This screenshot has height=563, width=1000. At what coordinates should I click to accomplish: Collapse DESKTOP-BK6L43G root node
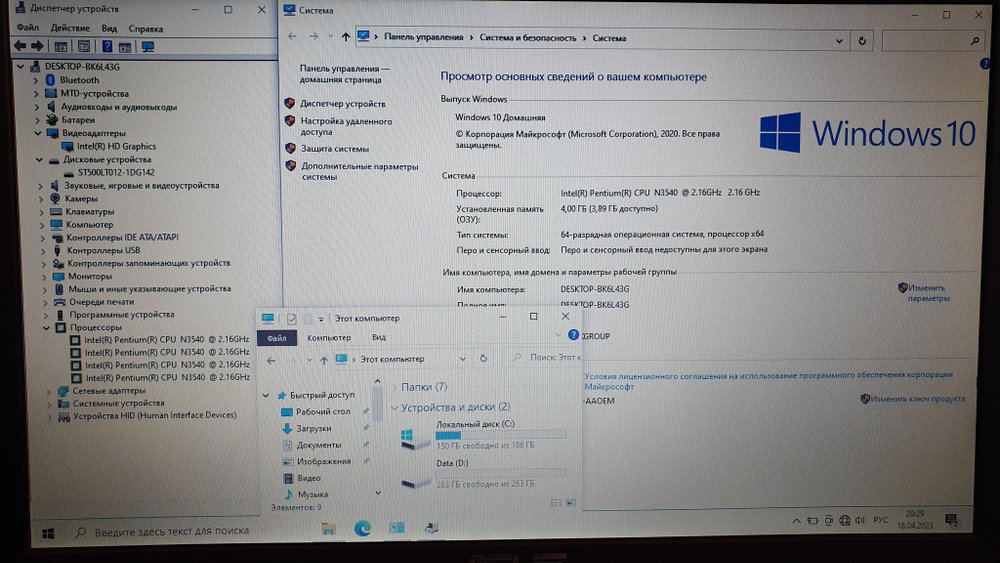click(20, 66)
